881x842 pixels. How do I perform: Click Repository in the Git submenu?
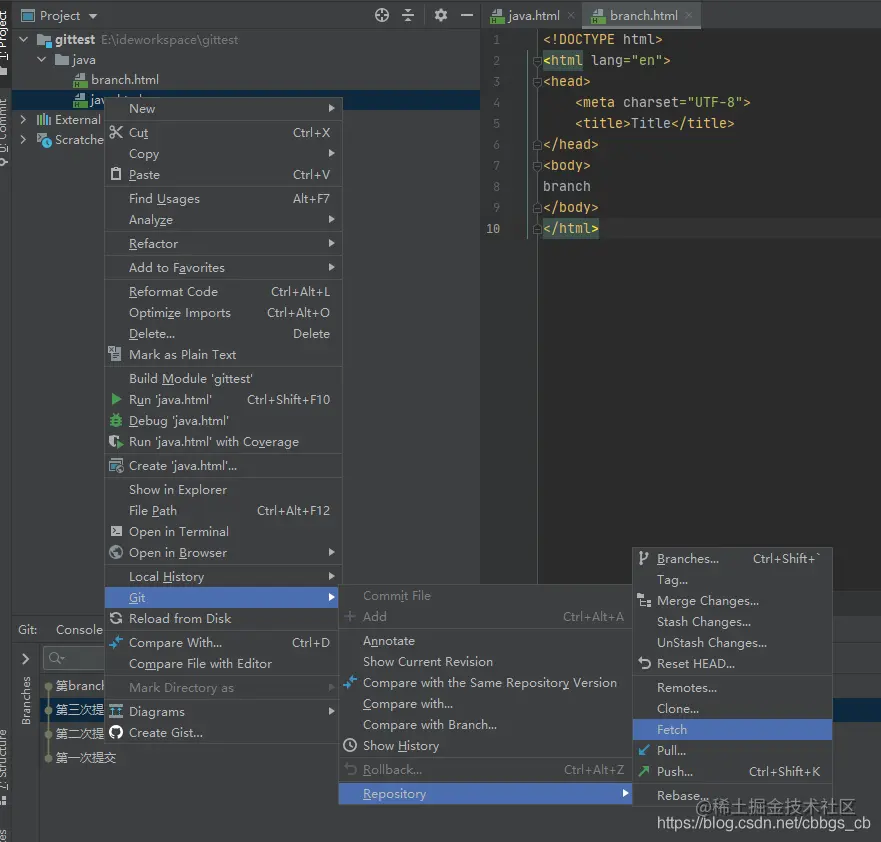(x=485, y=793)
